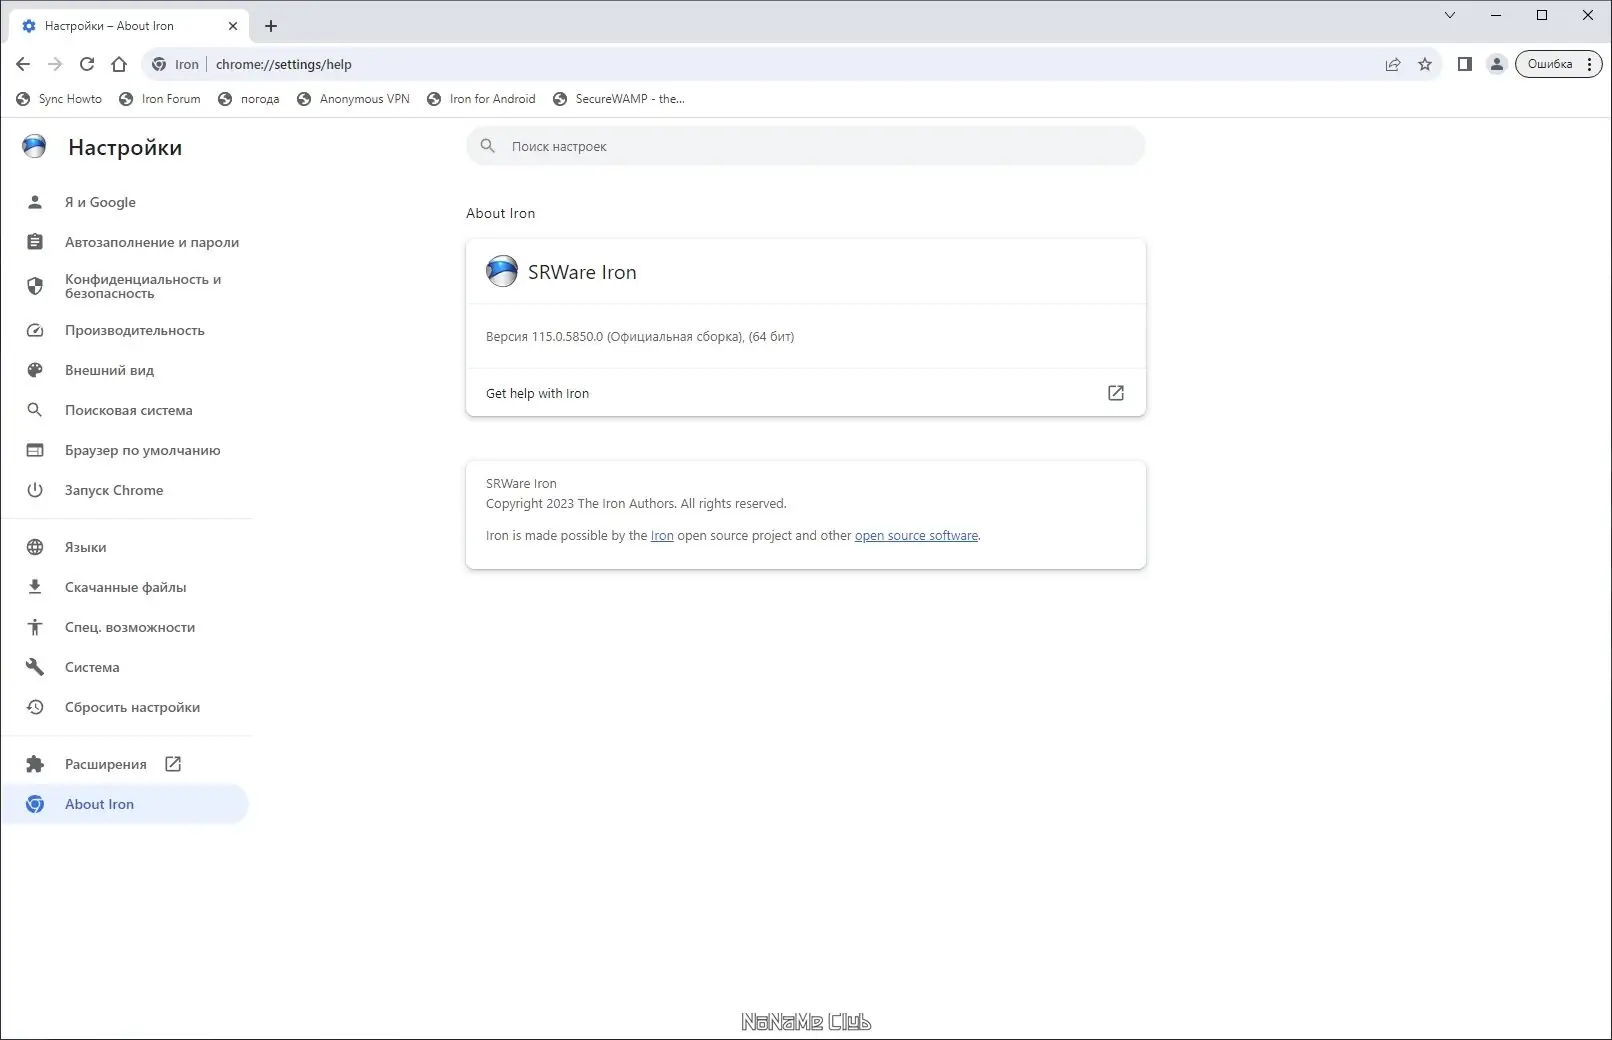This screenshot has height=1040, width=1612.
Task: Open Я и Google settings section
Action: (x=126, y=202)
